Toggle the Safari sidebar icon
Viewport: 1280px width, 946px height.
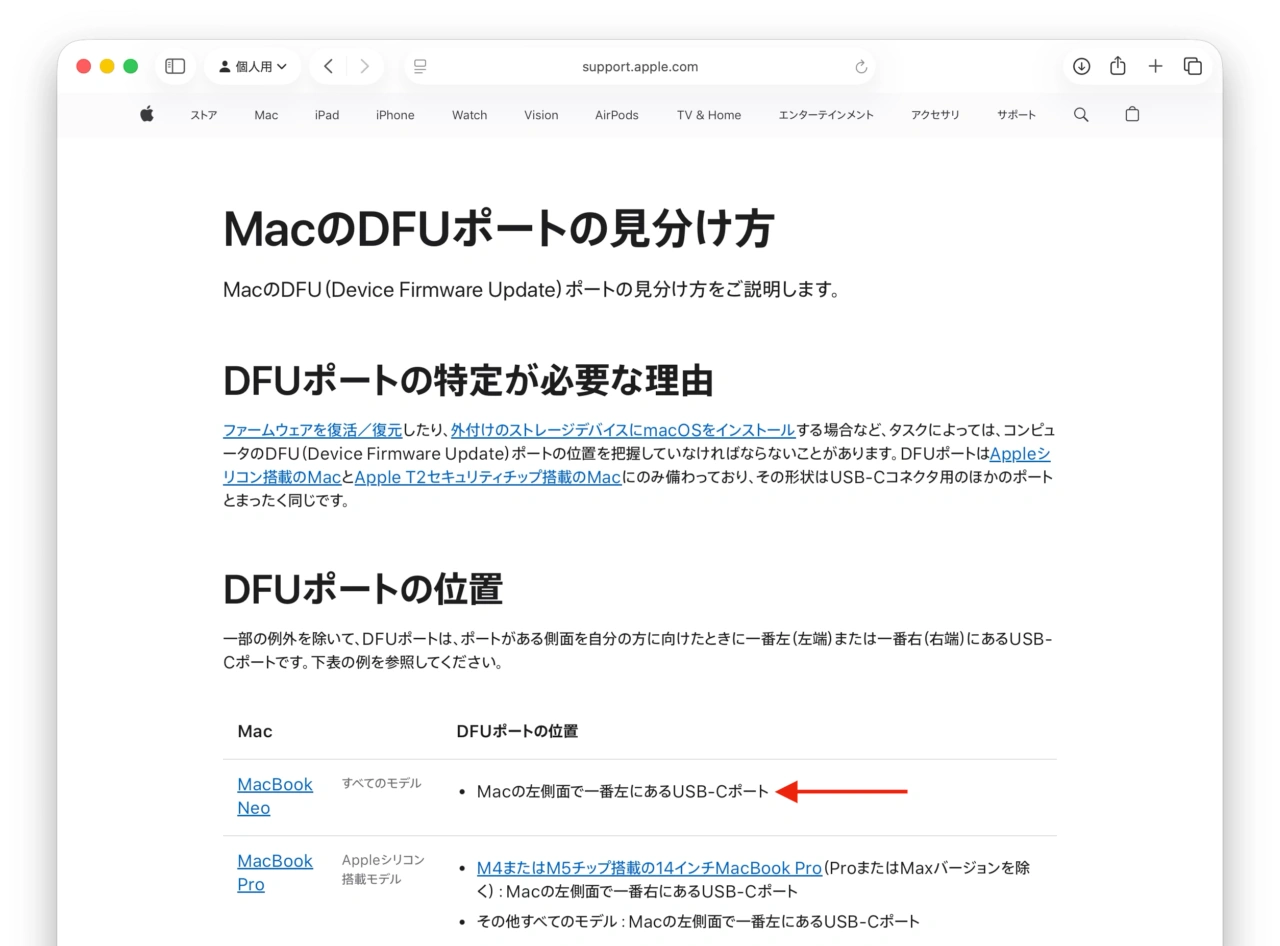175,66
